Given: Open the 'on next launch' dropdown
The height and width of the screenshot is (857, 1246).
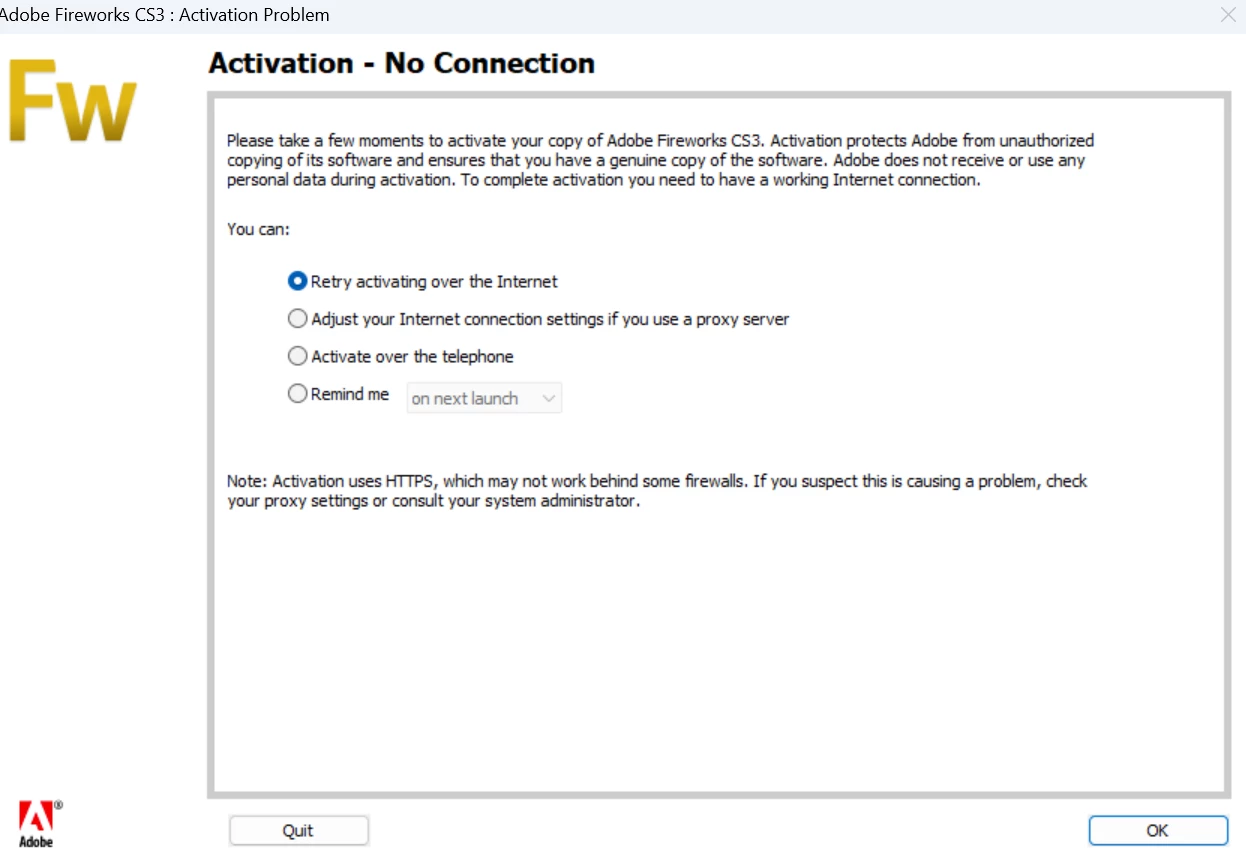Looking at the screenshot, I should [x=484, y=398].
